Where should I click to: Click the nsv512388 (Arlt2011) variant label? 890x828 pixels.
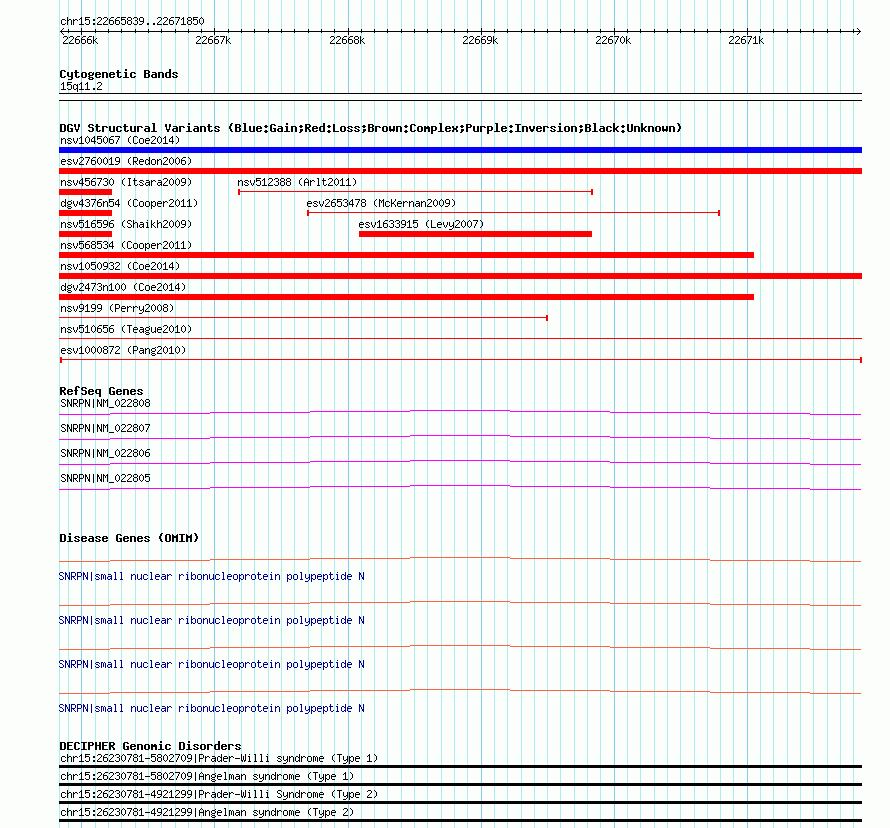[297, 182]
